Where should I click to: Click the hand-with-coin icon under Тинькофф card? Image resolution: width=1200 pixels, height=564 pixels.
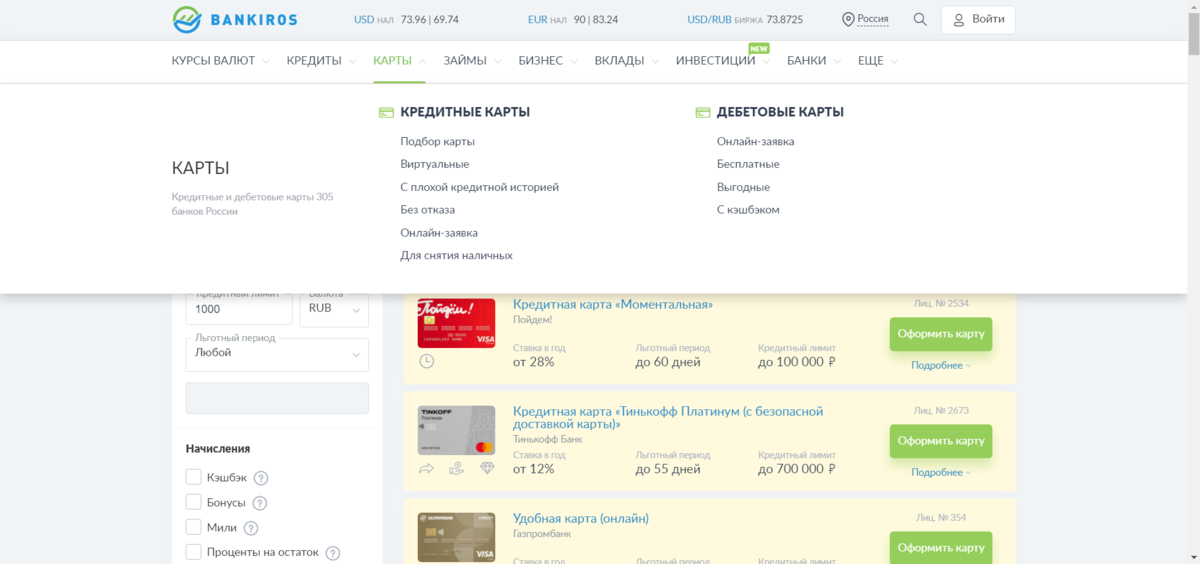tap(457, 468)
